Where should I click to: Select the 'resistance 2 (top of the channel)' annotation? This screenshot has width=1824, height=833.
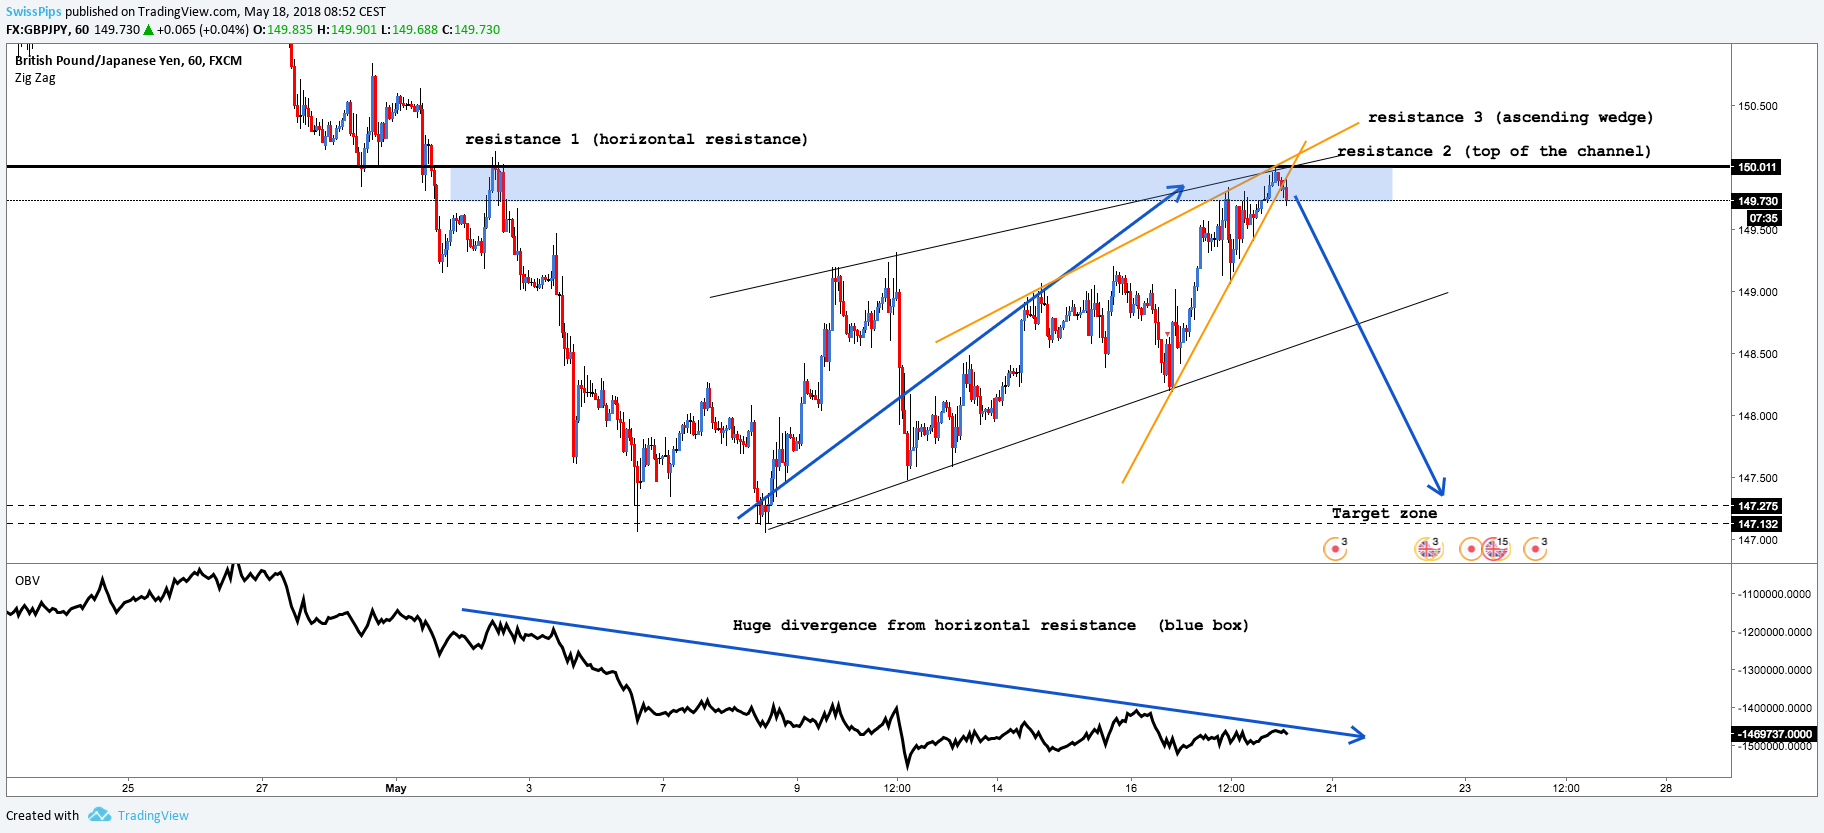pyautogui.click(x=1494, y=151)
